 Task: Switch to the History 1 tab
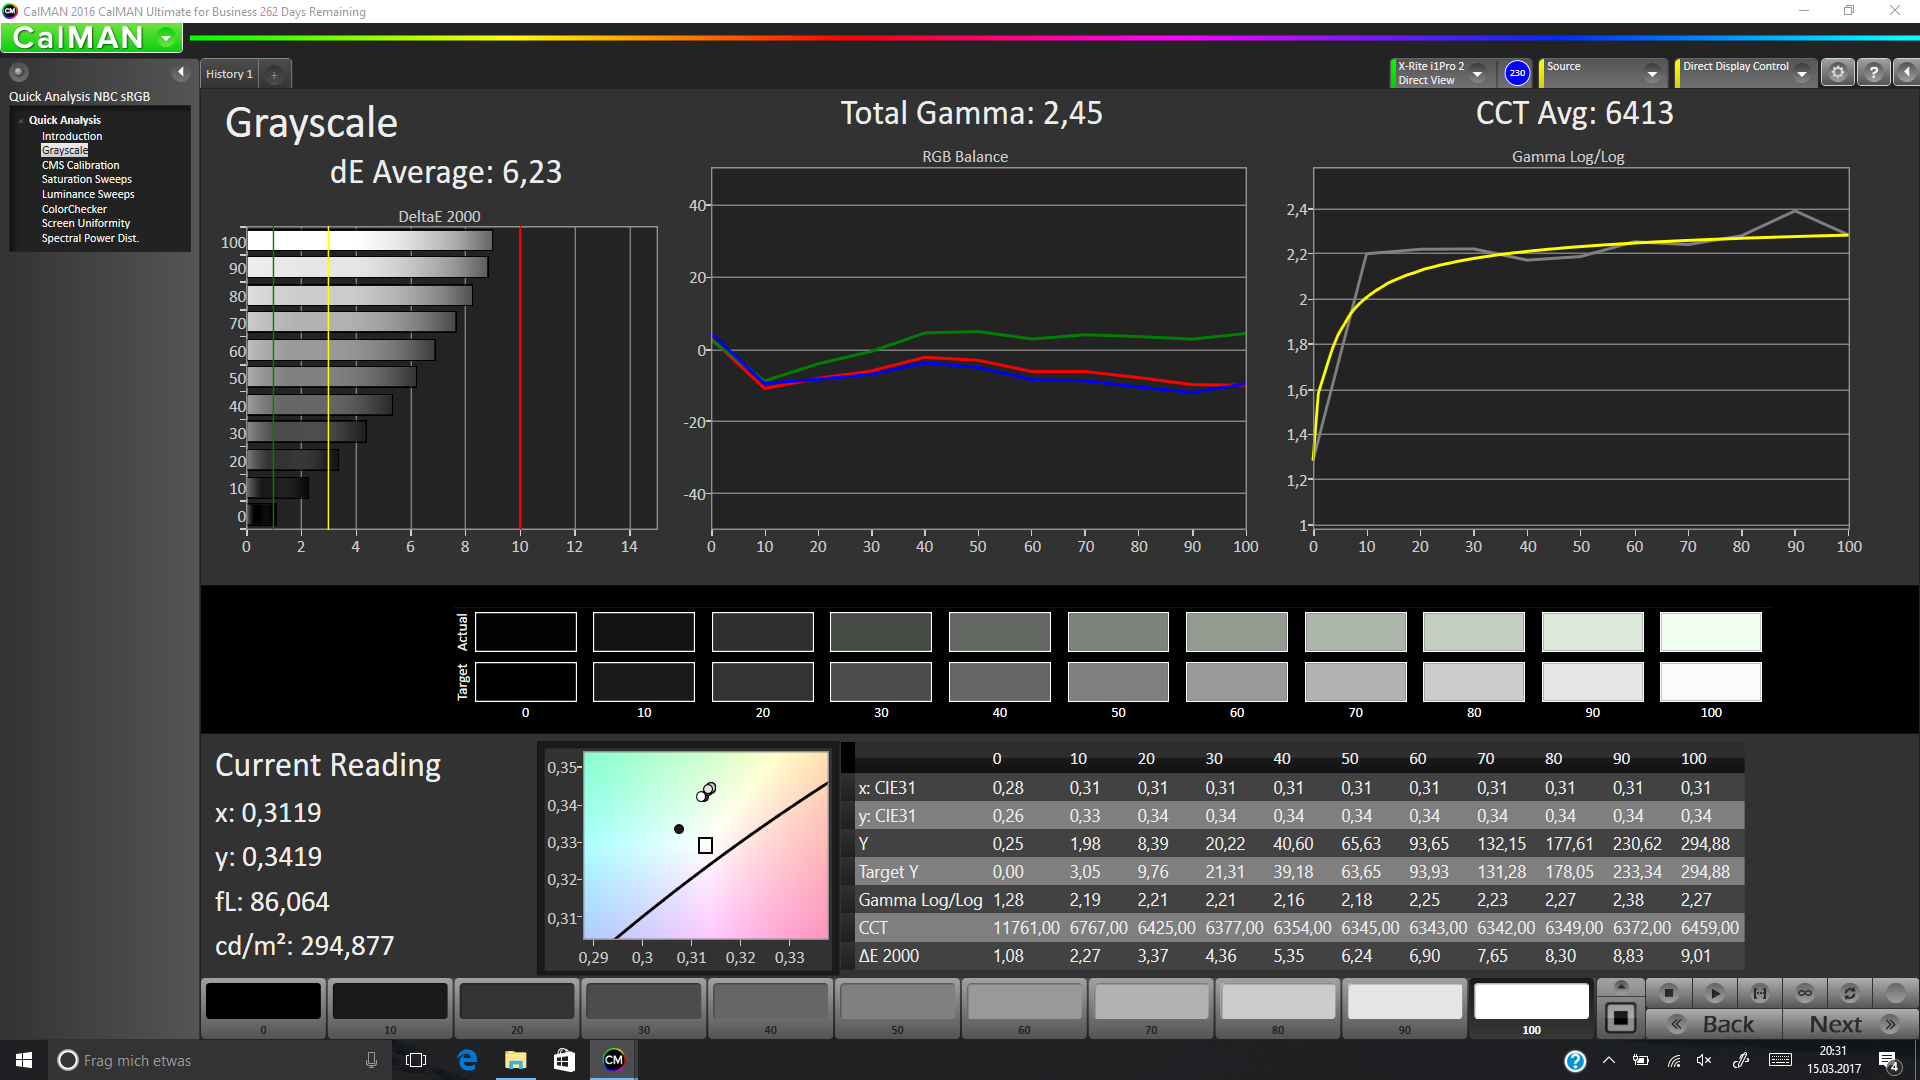(229, 74)
